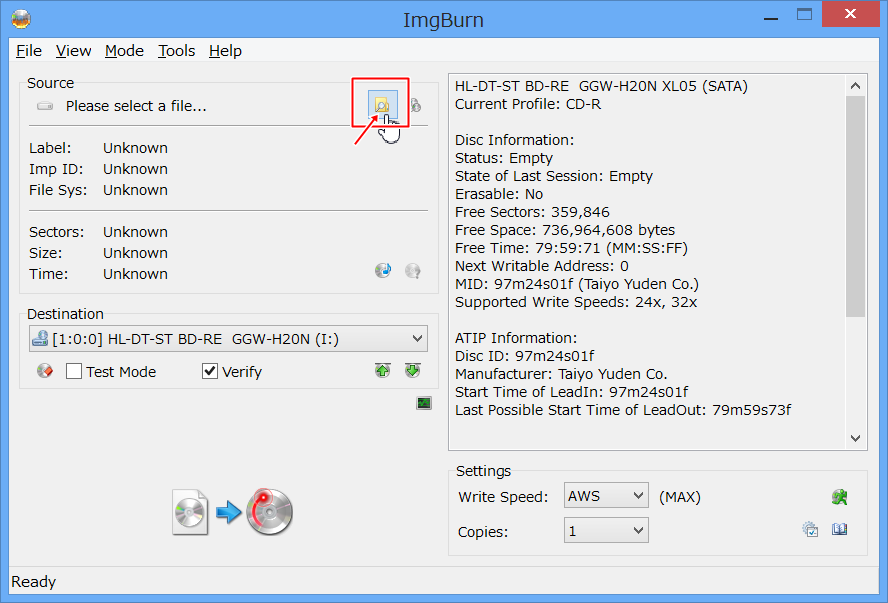The width and height of the screenshot is (888, 603).
Task: Click the 'Start Time of LeadIn: 97m24s01f' line
Action: tap(571, 392)
